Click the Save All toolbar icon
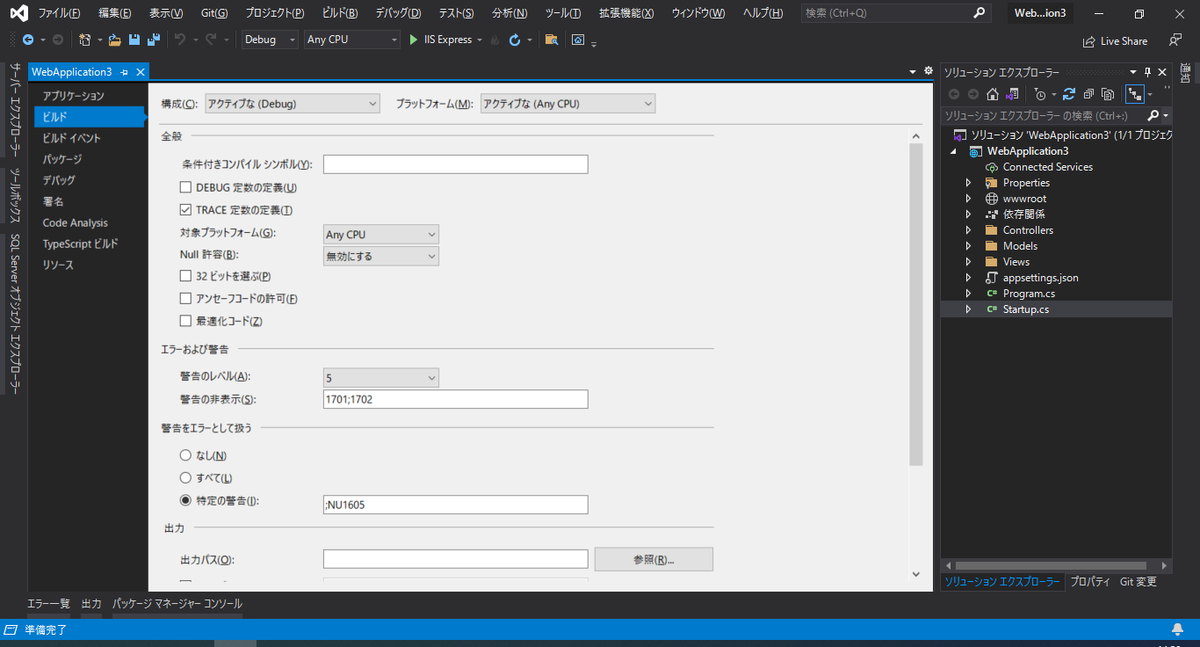 click(153, 40)
